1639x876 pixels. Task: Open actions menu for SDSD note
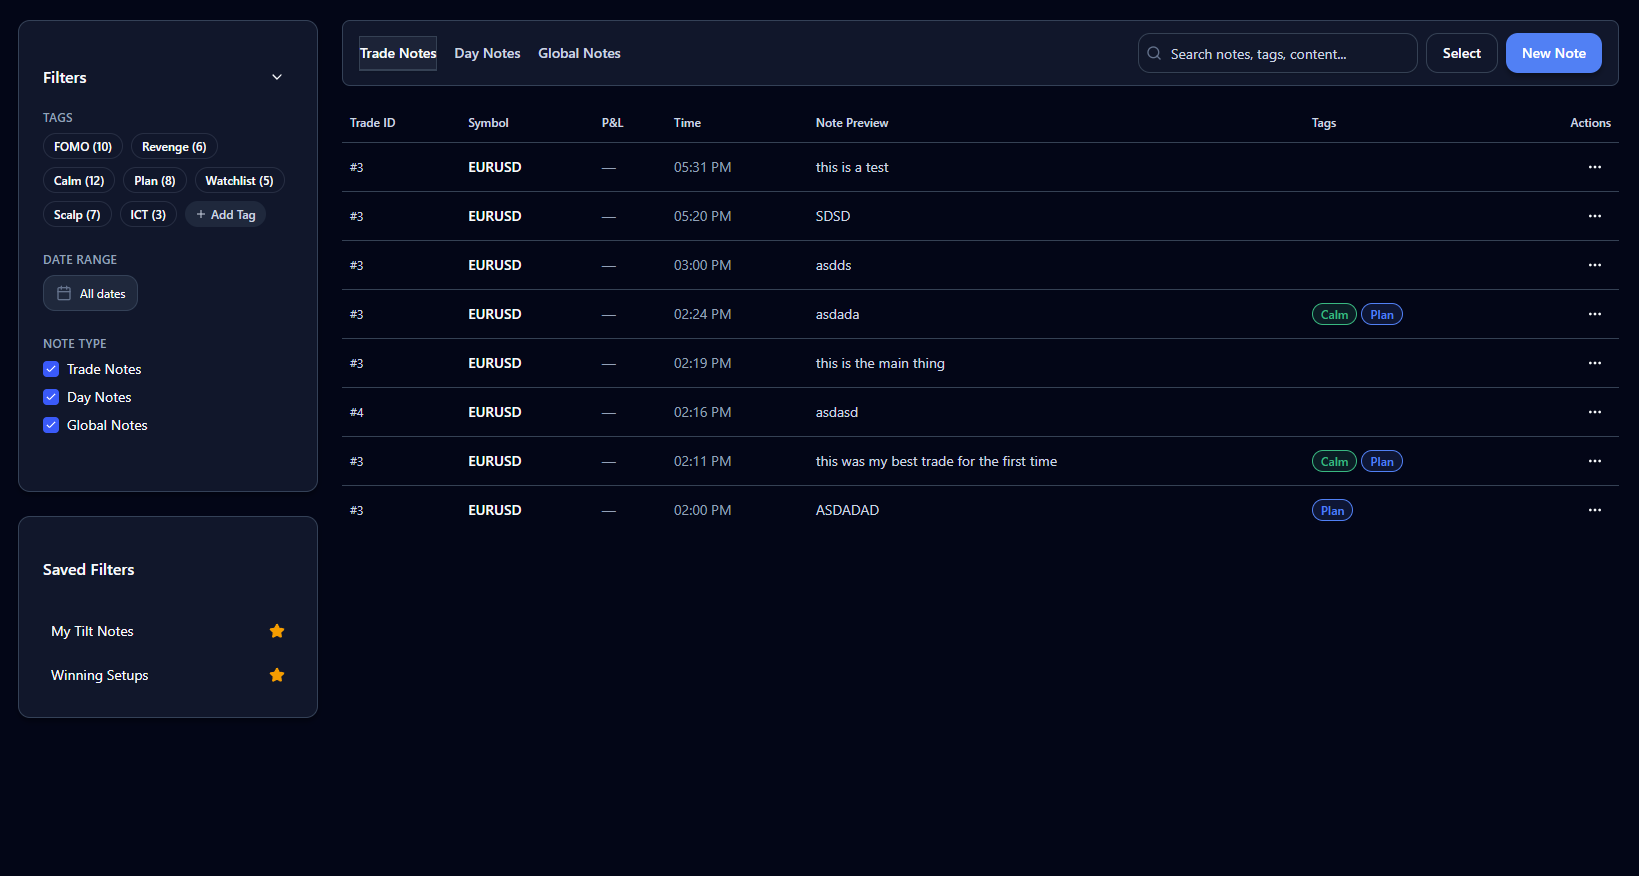tap(1594, 216)
